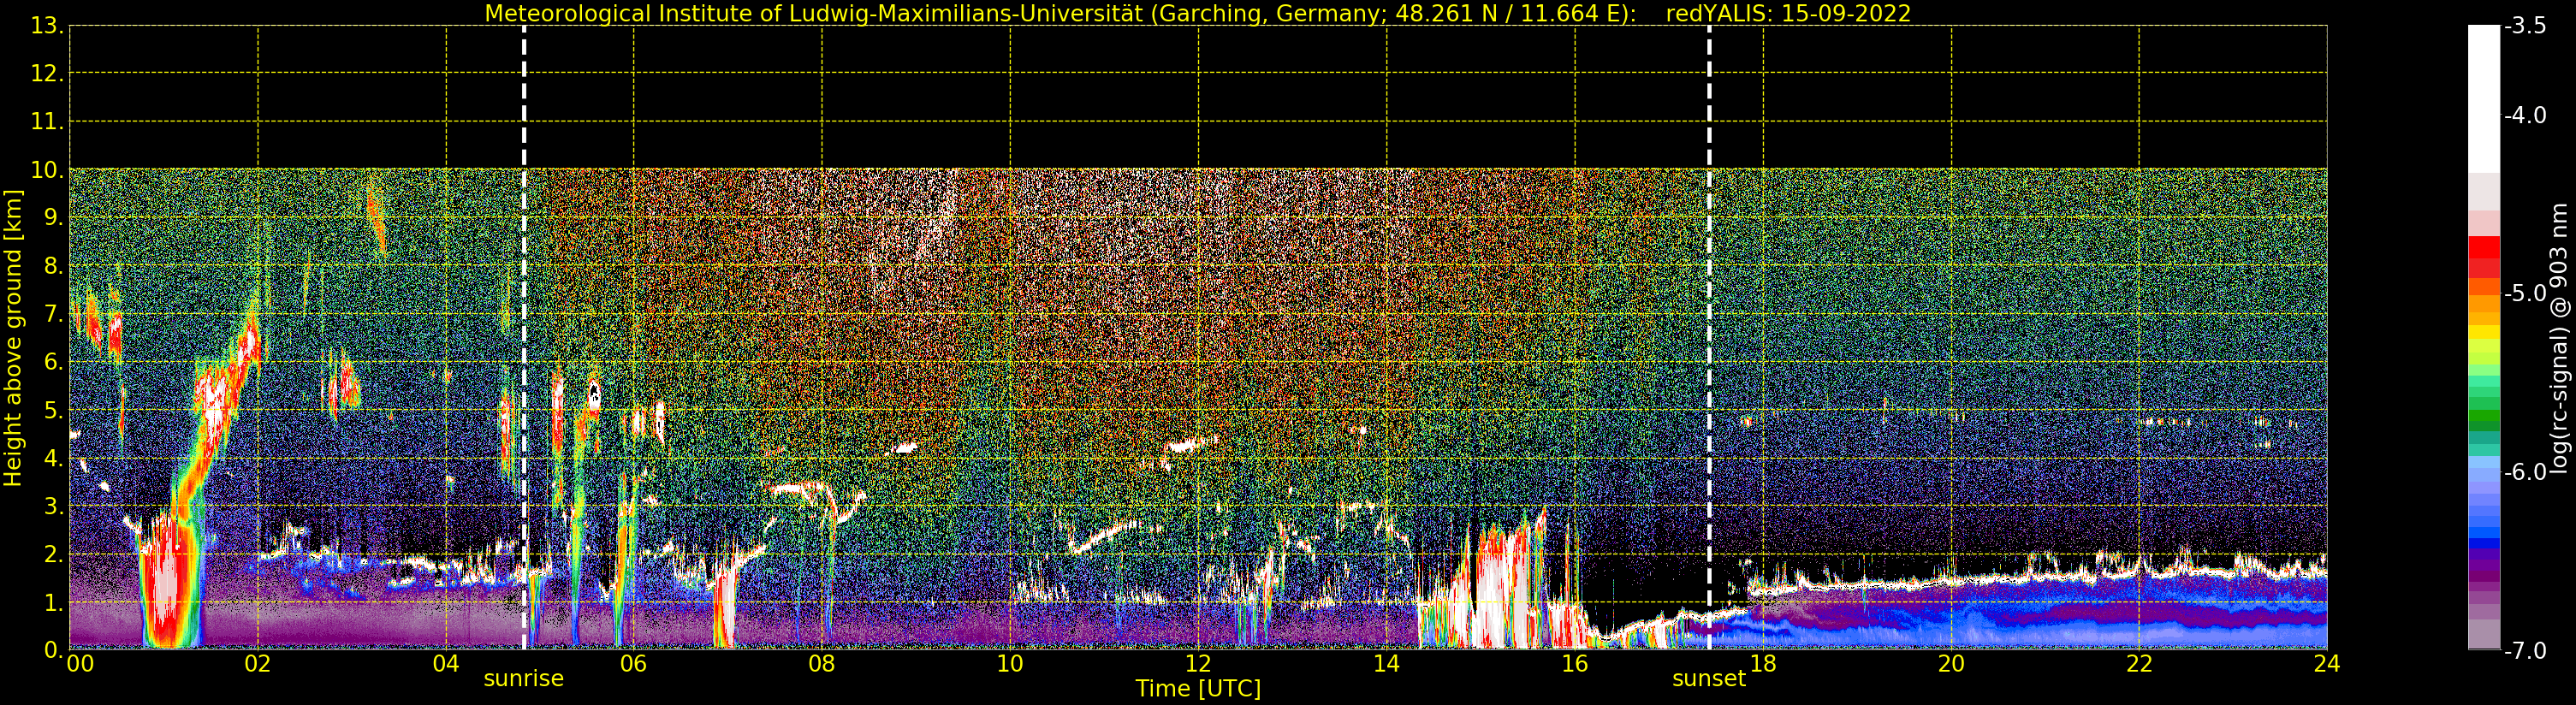This screenshot has height=705, width=2576.
Task: Click the time-axis tick label '12'
Action: (x=1198, y=663)
